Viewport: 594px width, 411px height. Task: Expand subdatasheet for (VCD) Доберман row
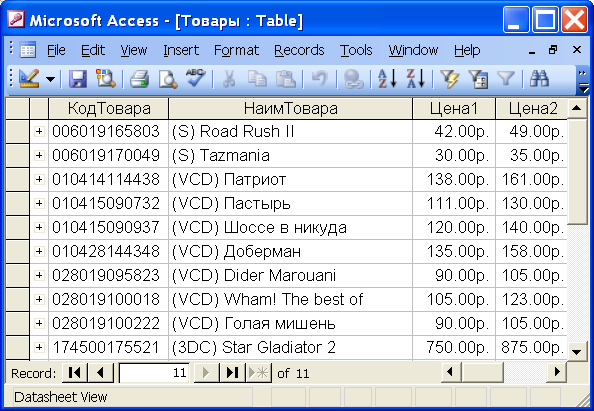[39, 251]
